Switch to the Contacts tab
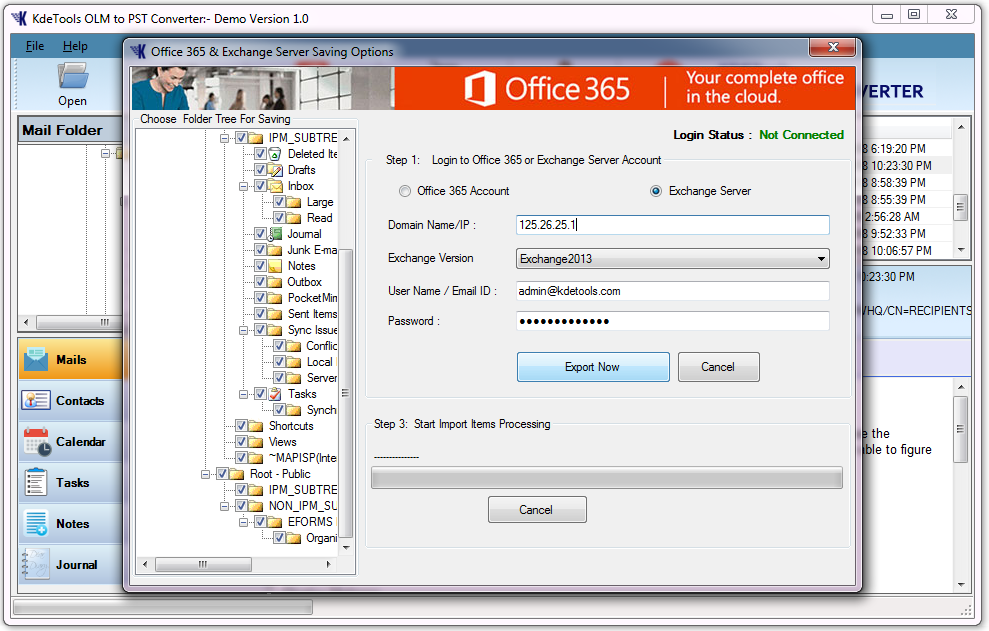This screenshot has height=631, width=989. point(71,400)
